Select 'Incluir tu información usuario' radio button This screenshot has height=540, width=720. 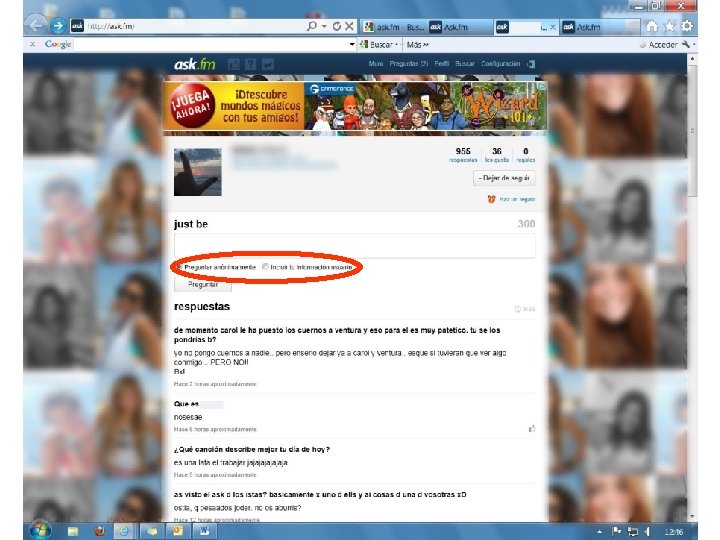click(265, 266)
